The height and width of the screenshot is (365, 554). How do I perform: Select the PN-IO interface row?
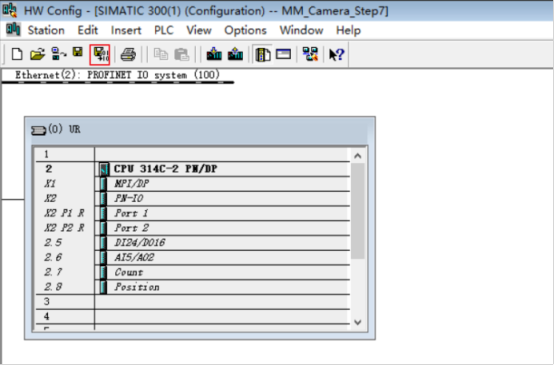(x=193, y=199)
